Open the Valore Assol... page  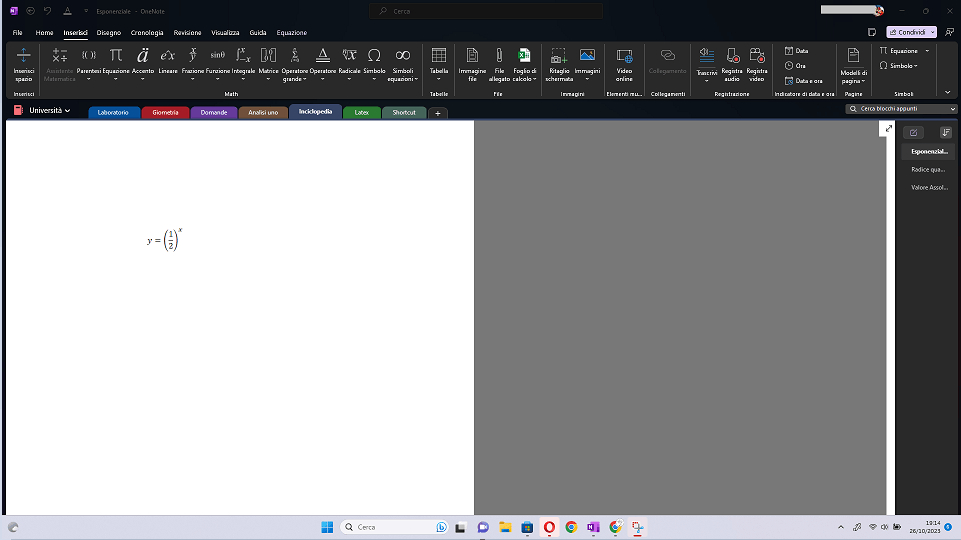click(x=929, y=188)
